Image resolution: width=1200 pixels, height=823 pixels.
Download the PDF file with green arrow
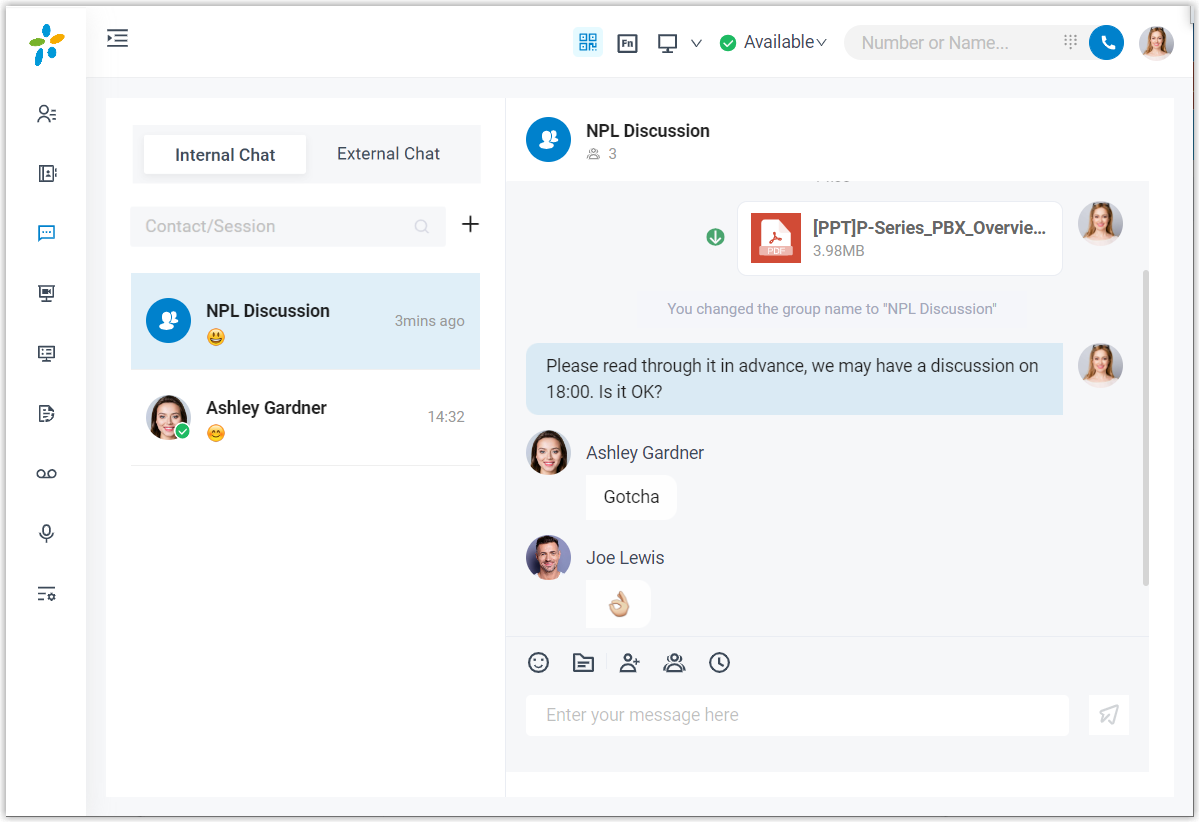(x=715, y=238)
